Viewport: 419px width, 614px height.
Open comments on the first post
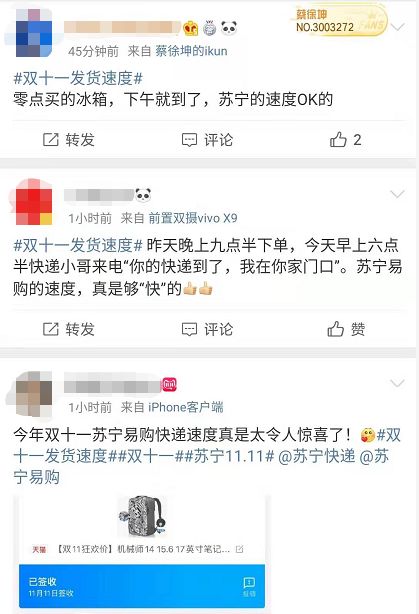click(x=208, y=140)
